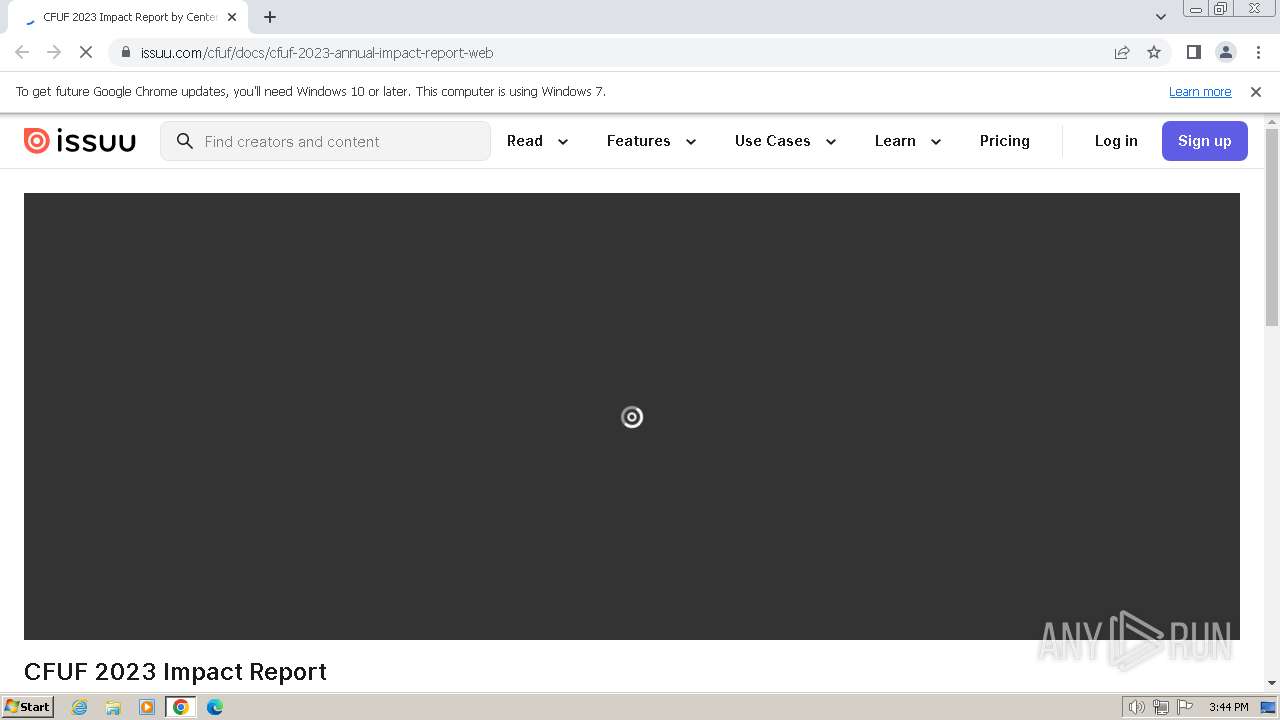Select the CFUF 2023 Impact Report tab

pos(128,17)
